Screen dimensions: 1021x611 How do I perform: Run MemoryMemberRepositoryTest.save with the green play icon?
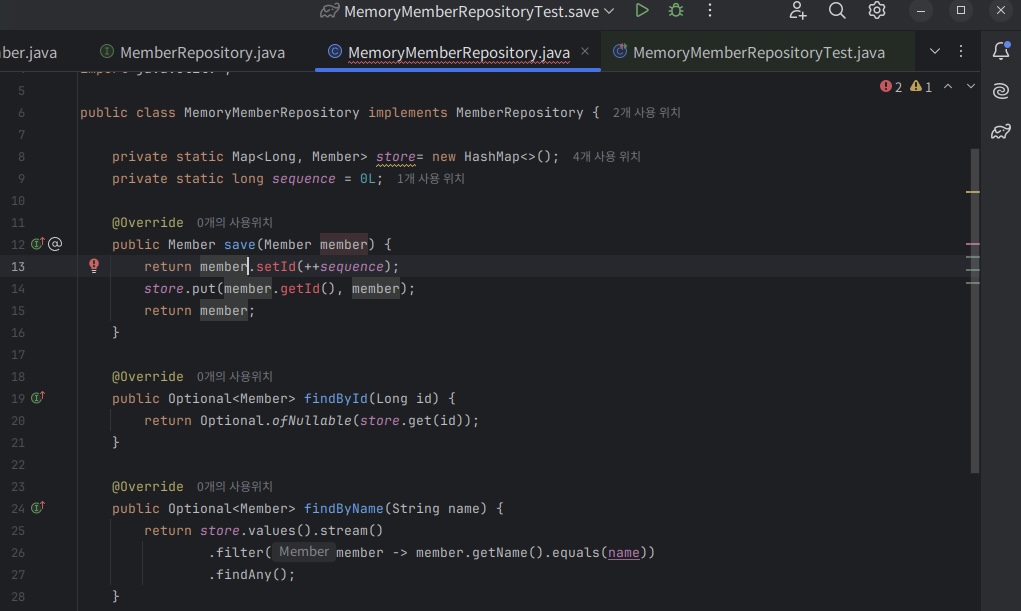[641, 10]
